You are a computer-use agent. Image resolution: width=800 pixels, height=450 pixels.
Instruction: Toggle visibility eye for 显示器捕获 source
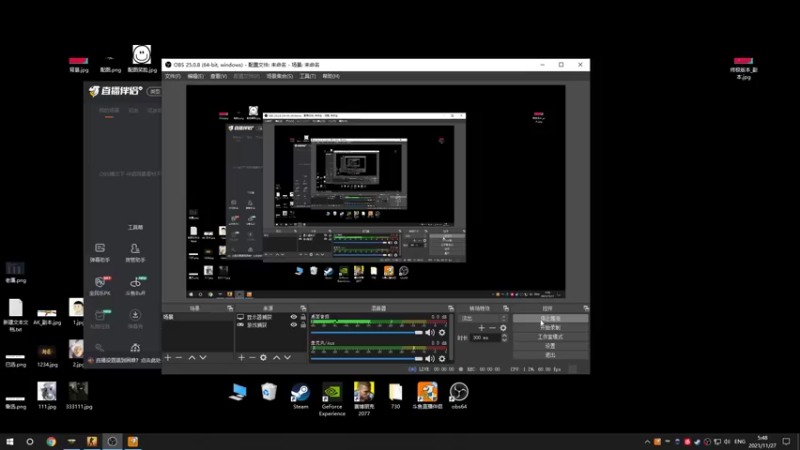click(293, 317)
